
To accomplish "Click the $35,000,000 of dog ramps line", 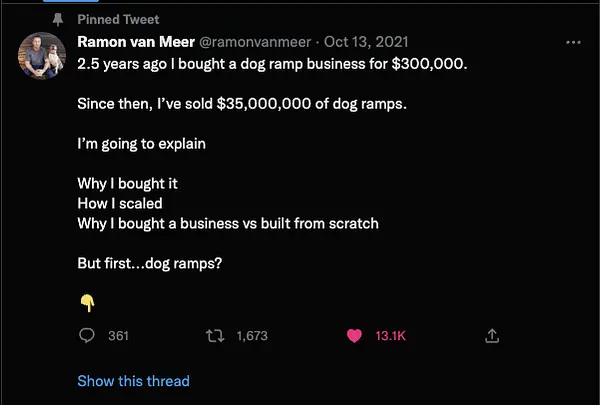I will click(x=242, y=104).
